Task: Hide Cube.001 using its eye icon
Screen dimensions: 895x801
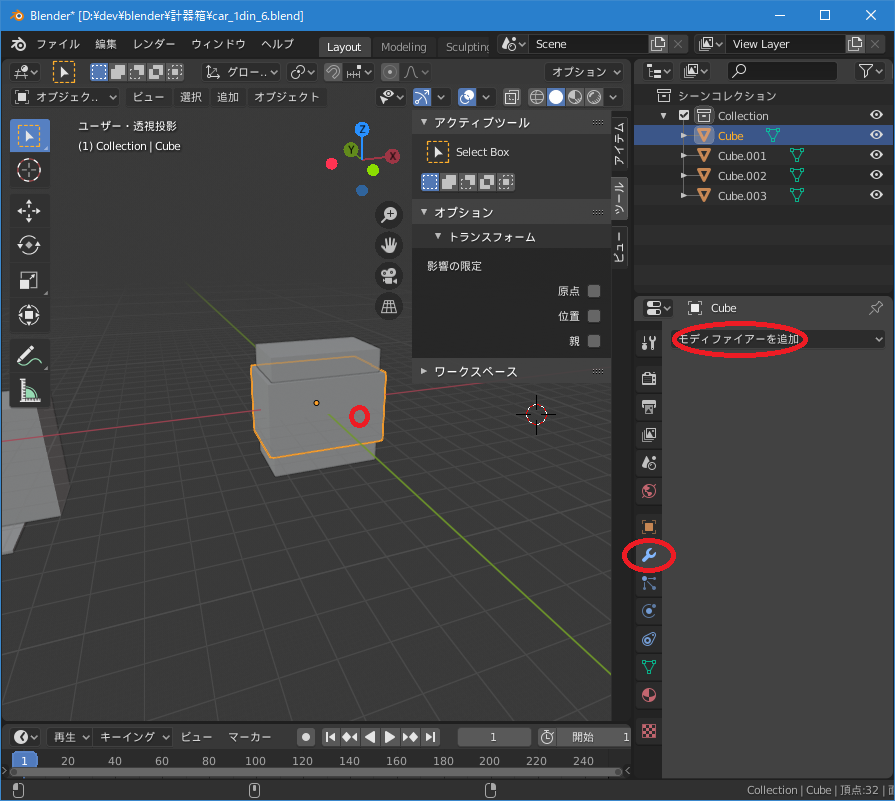Action: tap(876, 156)
